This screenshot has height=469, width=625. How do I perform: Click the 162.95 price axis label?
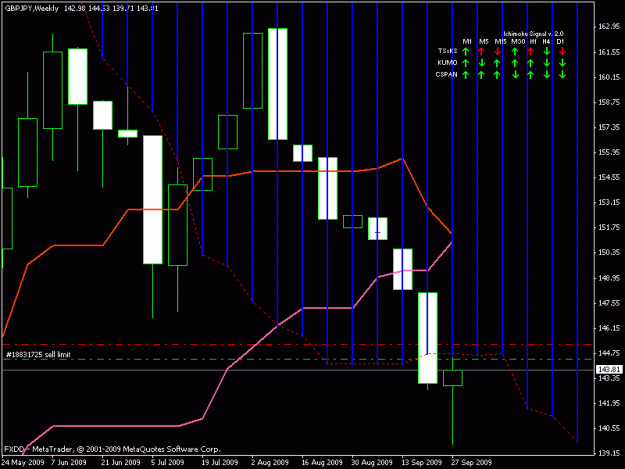(609, 26)
